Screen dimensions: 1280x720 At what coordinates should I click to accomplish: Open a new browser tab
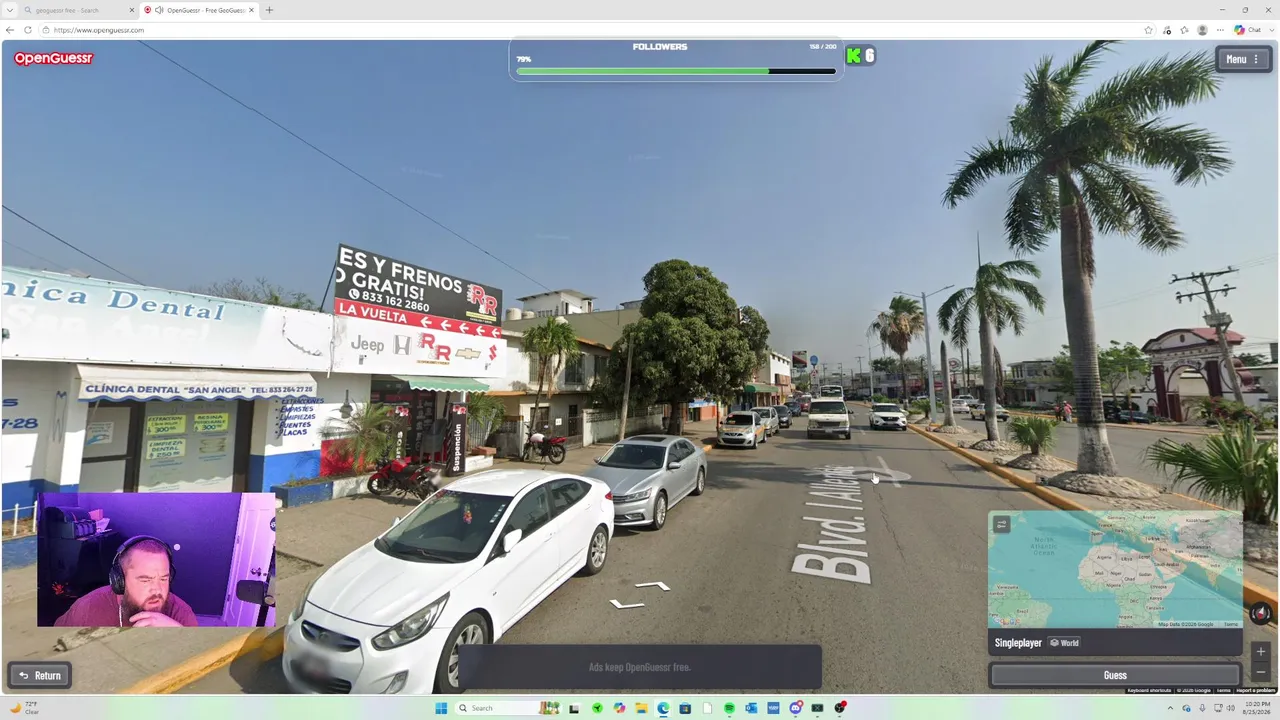[269, 10]
